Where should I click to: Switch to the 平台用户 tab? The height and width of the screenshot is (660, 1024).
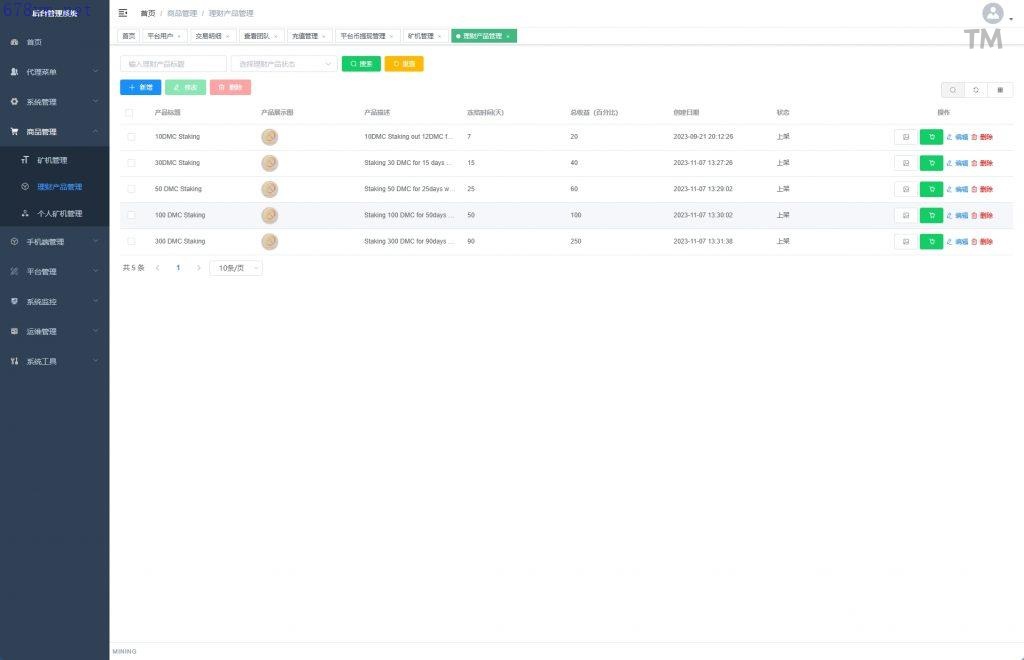pos(163,36)
